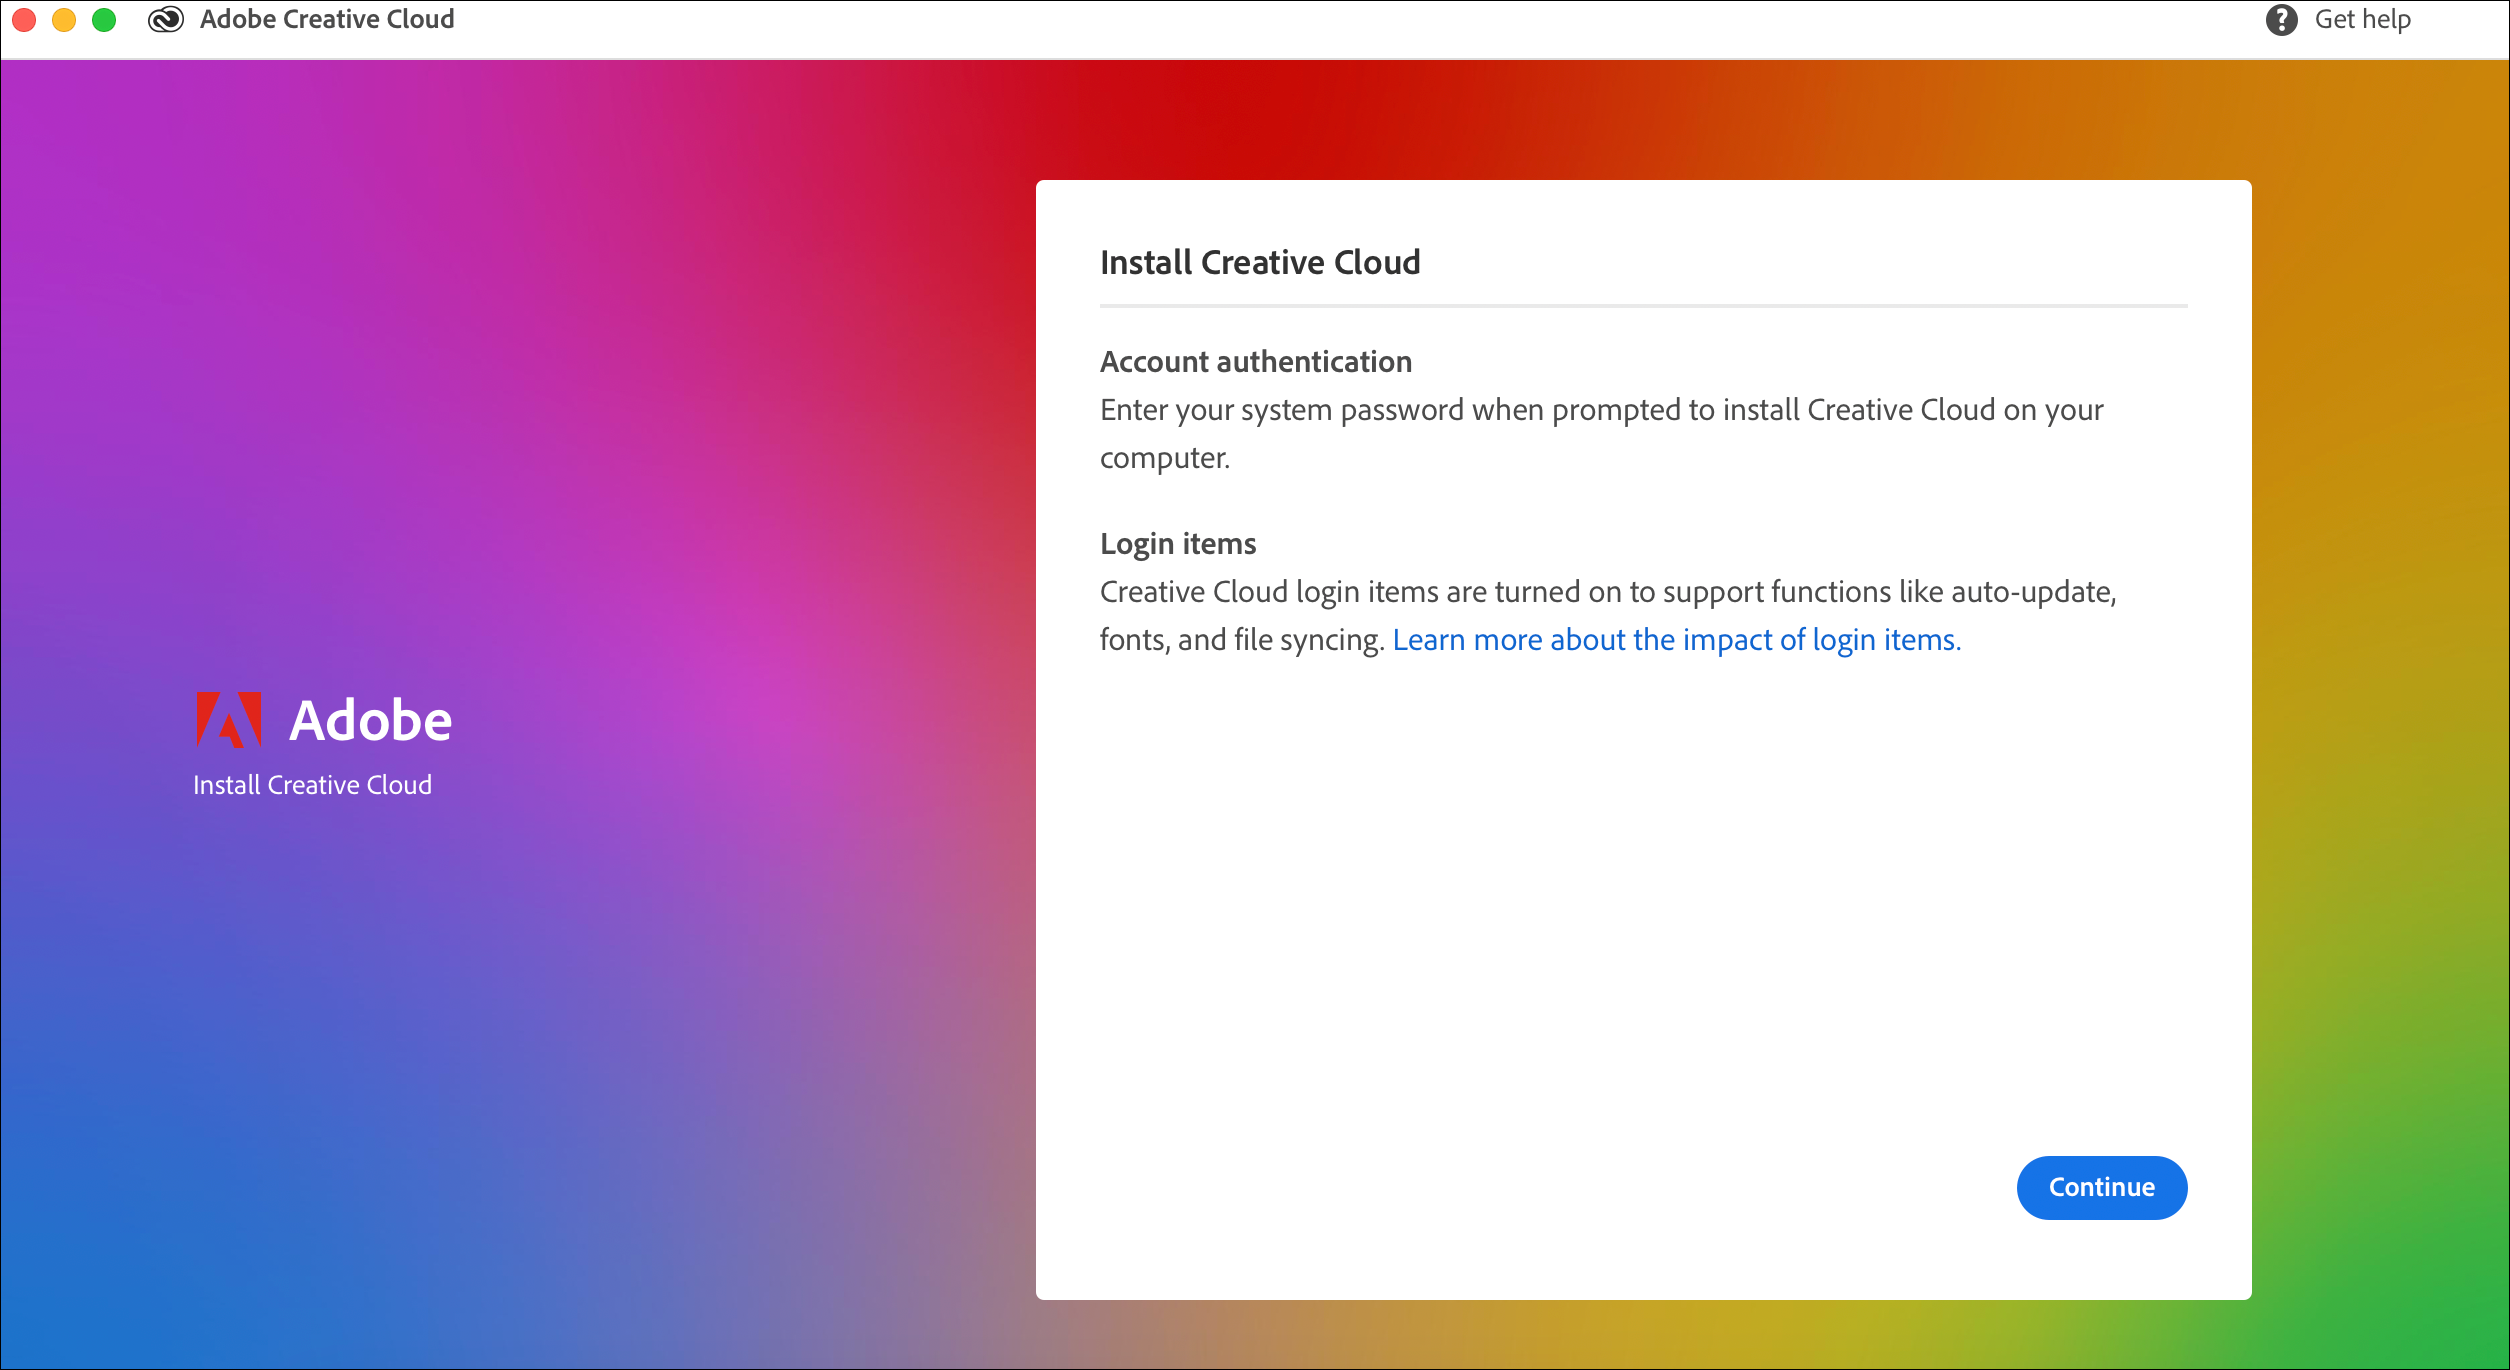Click the red Adobe logo on the left panel

(x=229, y=718)
